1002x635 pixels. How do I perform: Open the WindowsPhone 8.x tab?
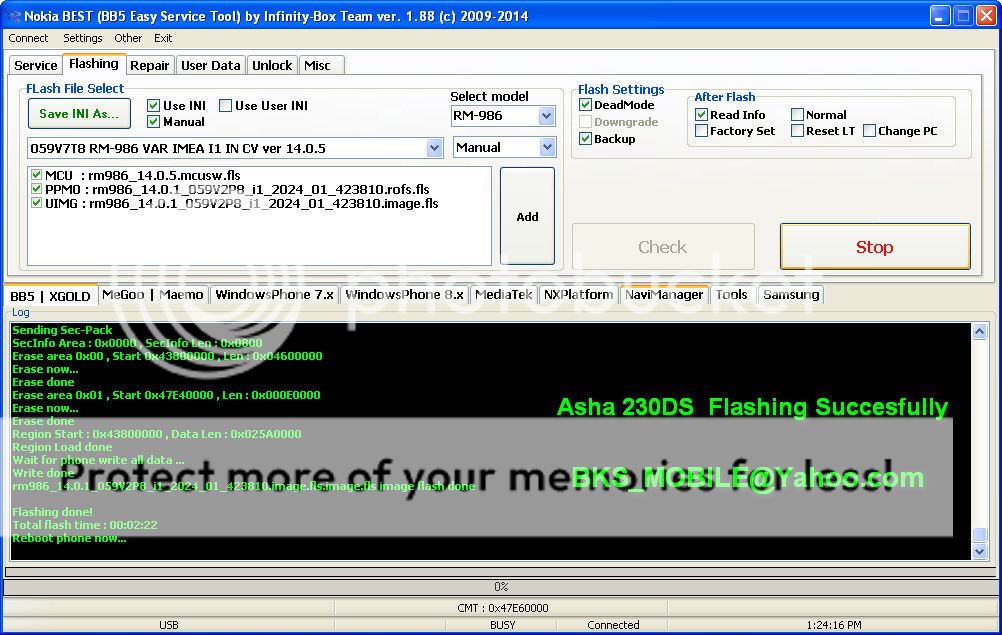pos(405,295)
